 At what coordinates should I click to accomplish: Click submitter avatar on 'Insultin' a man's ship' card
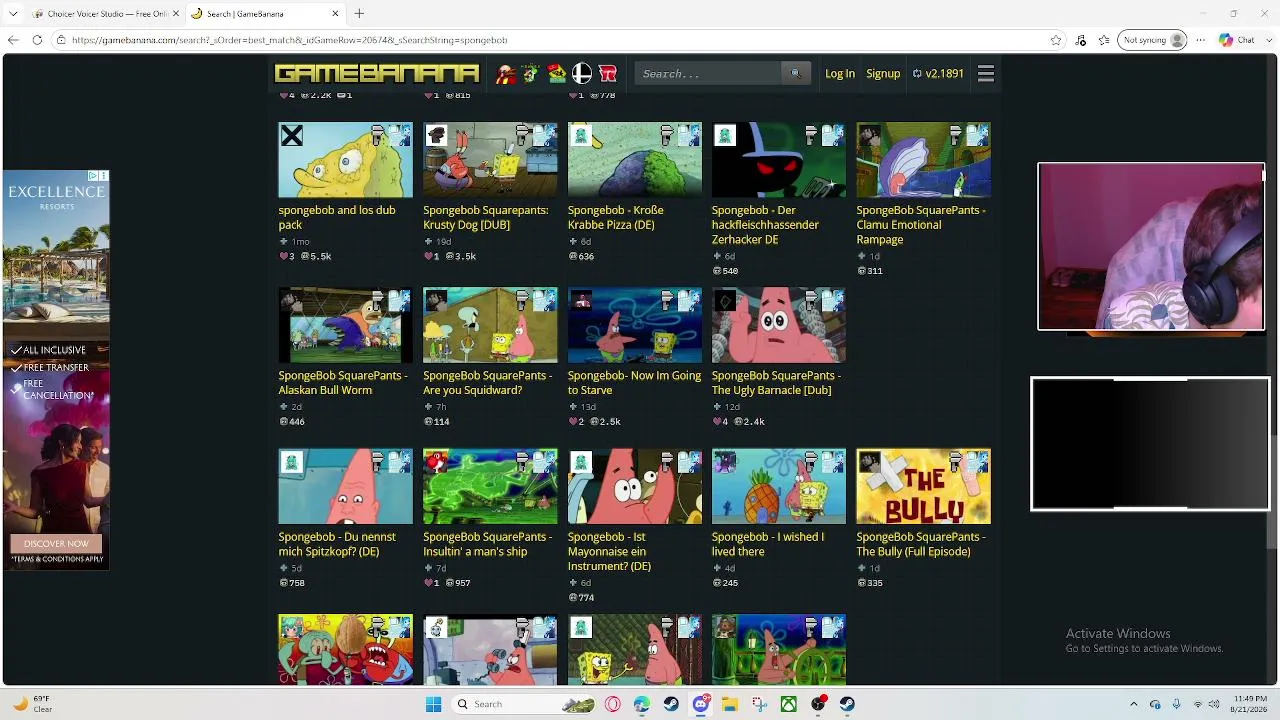click(x=436, y=462)
